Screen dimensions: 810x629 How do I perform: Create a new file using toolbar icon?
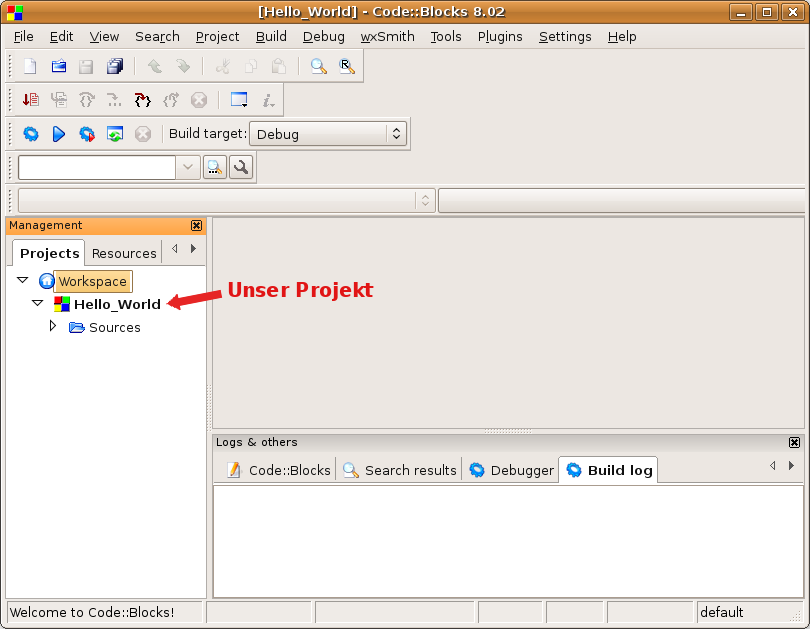(28, 66)
